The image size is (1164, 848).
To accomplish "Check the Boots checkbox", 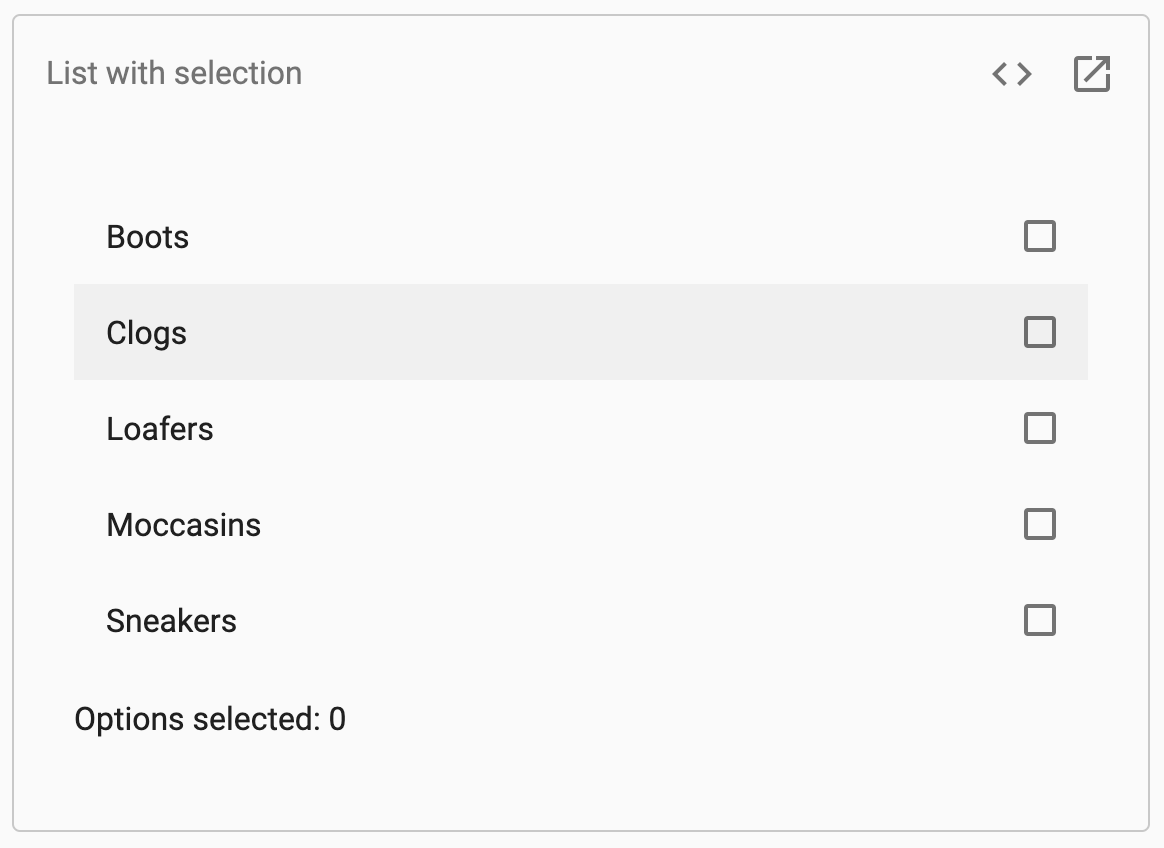I will point(1039,236).
